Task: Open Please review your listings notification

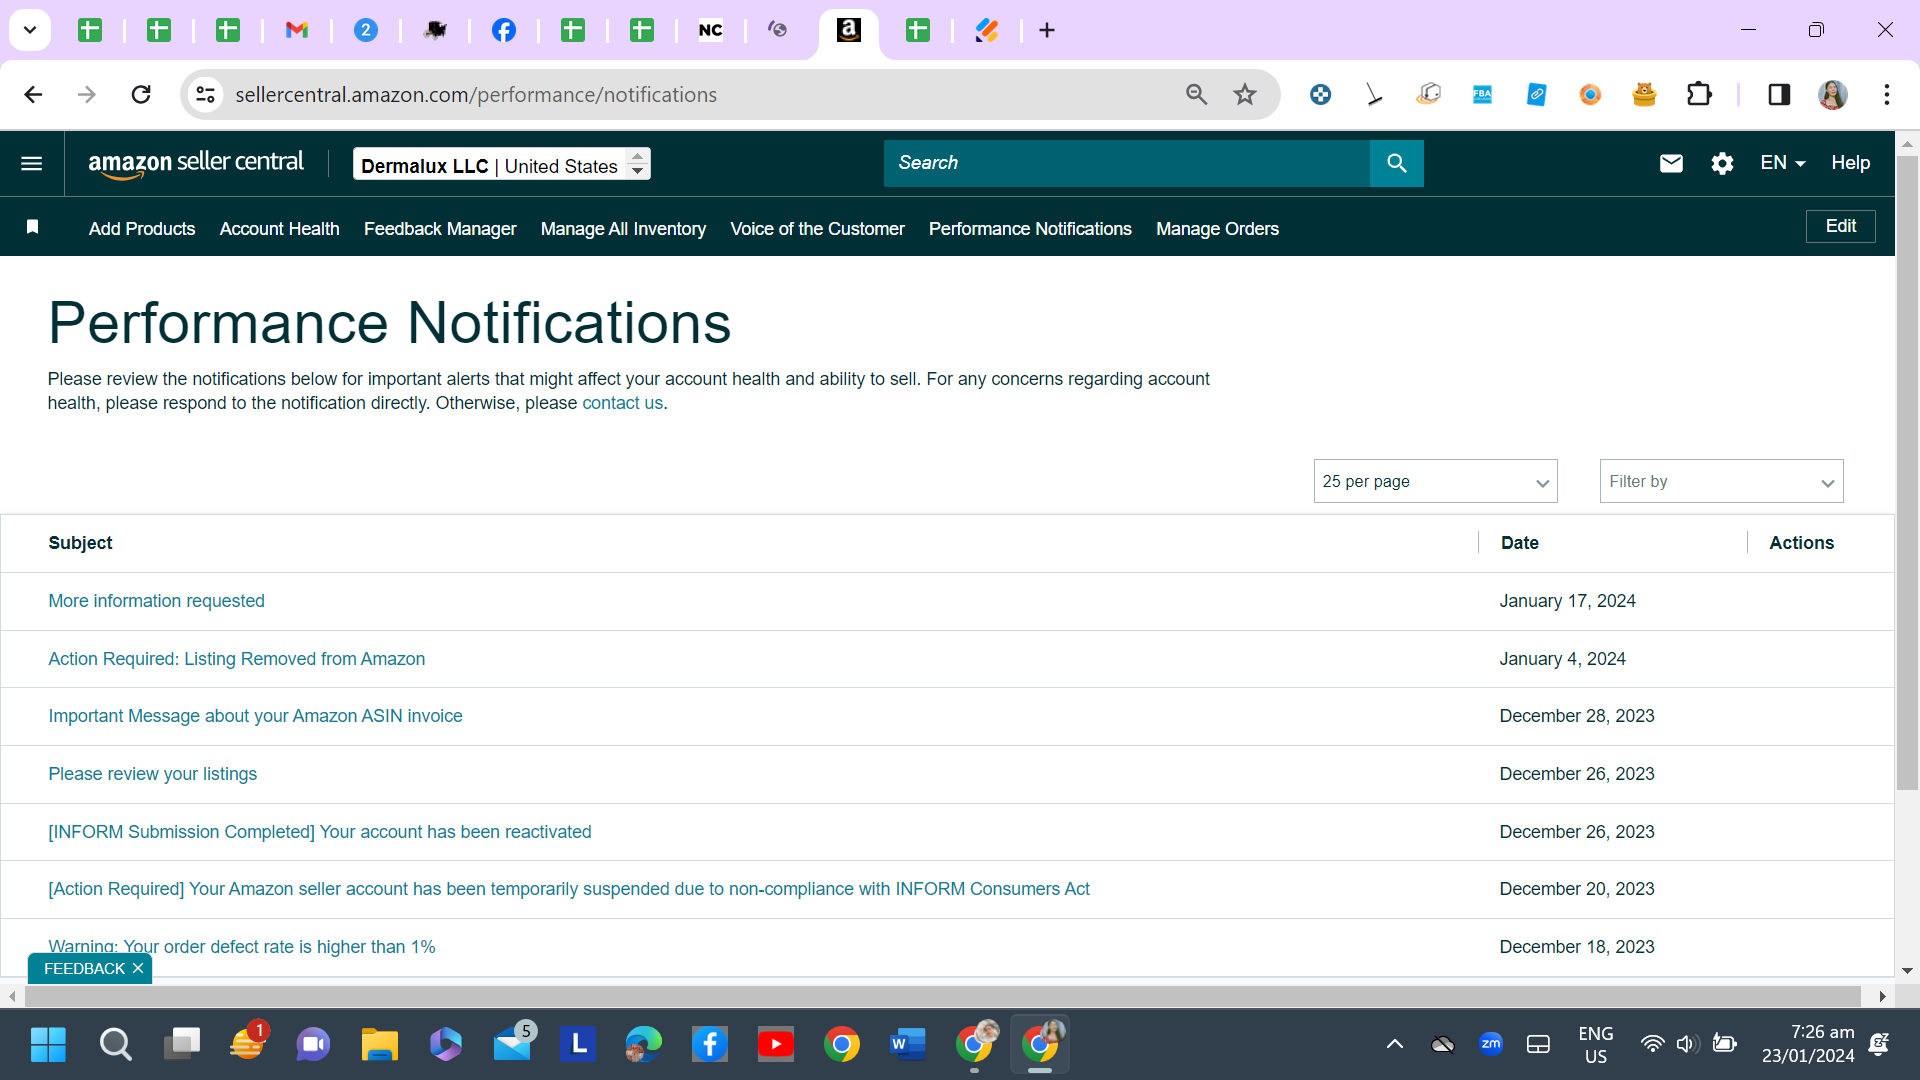Action: pos(152,774)
